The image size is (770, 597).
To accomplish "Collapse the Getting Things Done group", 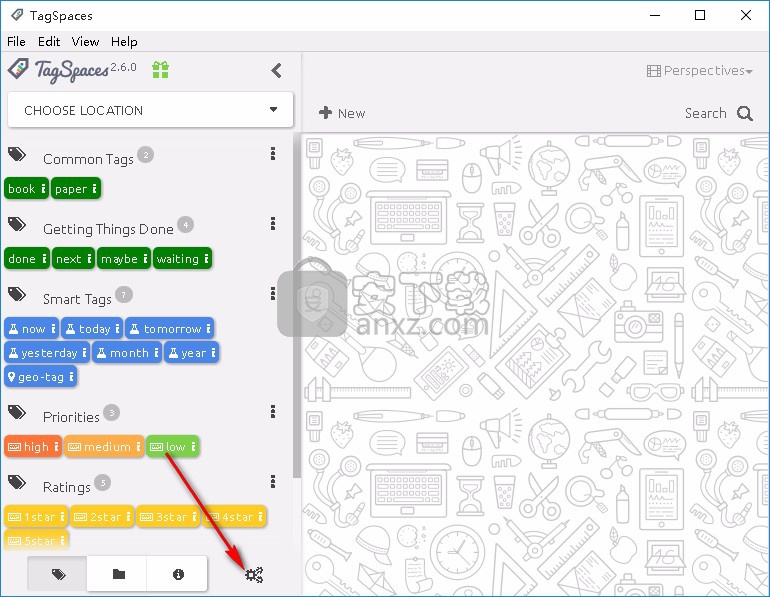I will coord(17,224).
